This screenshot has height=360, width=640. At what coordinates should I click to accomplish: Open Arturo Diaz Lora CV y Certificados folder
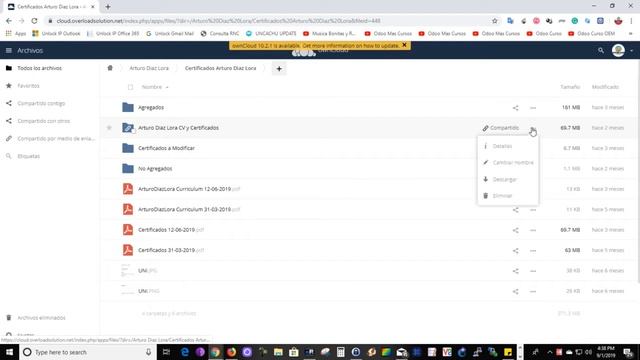[178, 128]
